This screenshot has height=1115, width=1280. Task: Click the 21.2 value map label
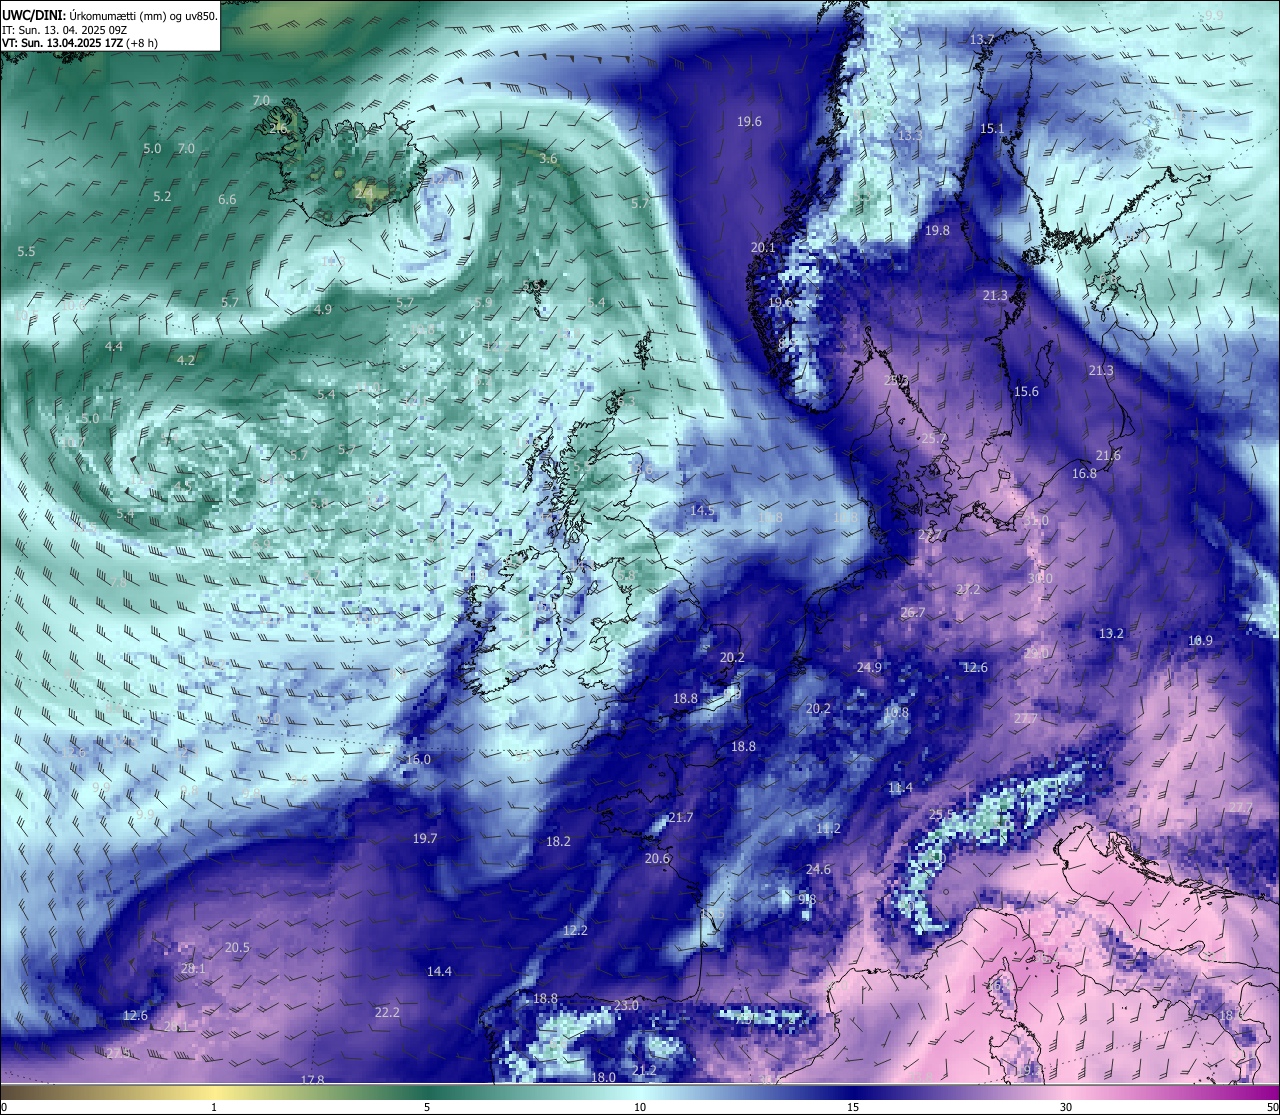[645, 1071]
